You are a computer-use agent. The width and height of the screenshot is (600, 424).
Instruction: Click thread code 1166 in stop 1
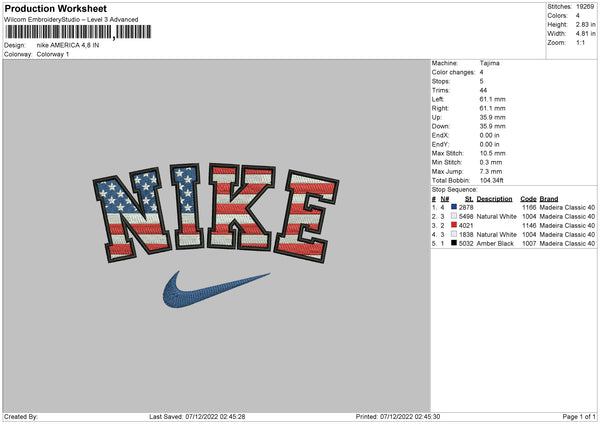(x=529, y=207)
